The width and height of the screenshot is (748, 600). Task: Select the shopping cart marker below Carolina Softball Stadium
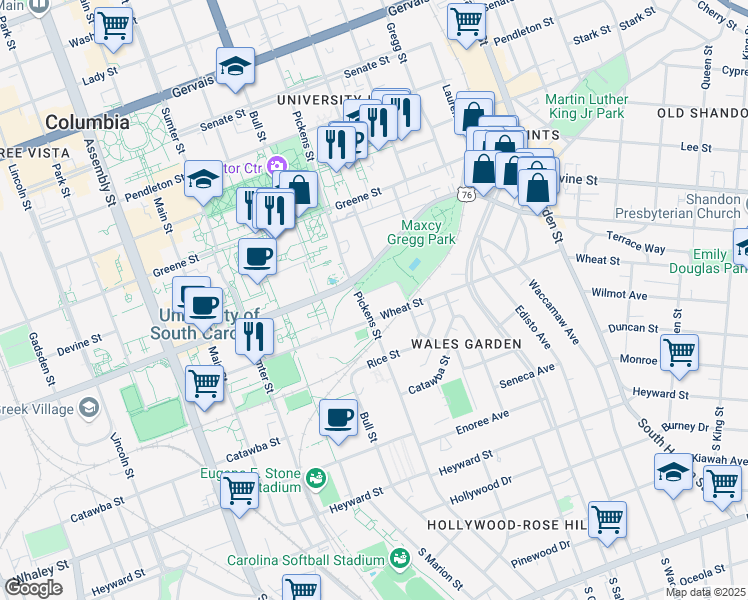pyautogui.click(x=301, y=590)
